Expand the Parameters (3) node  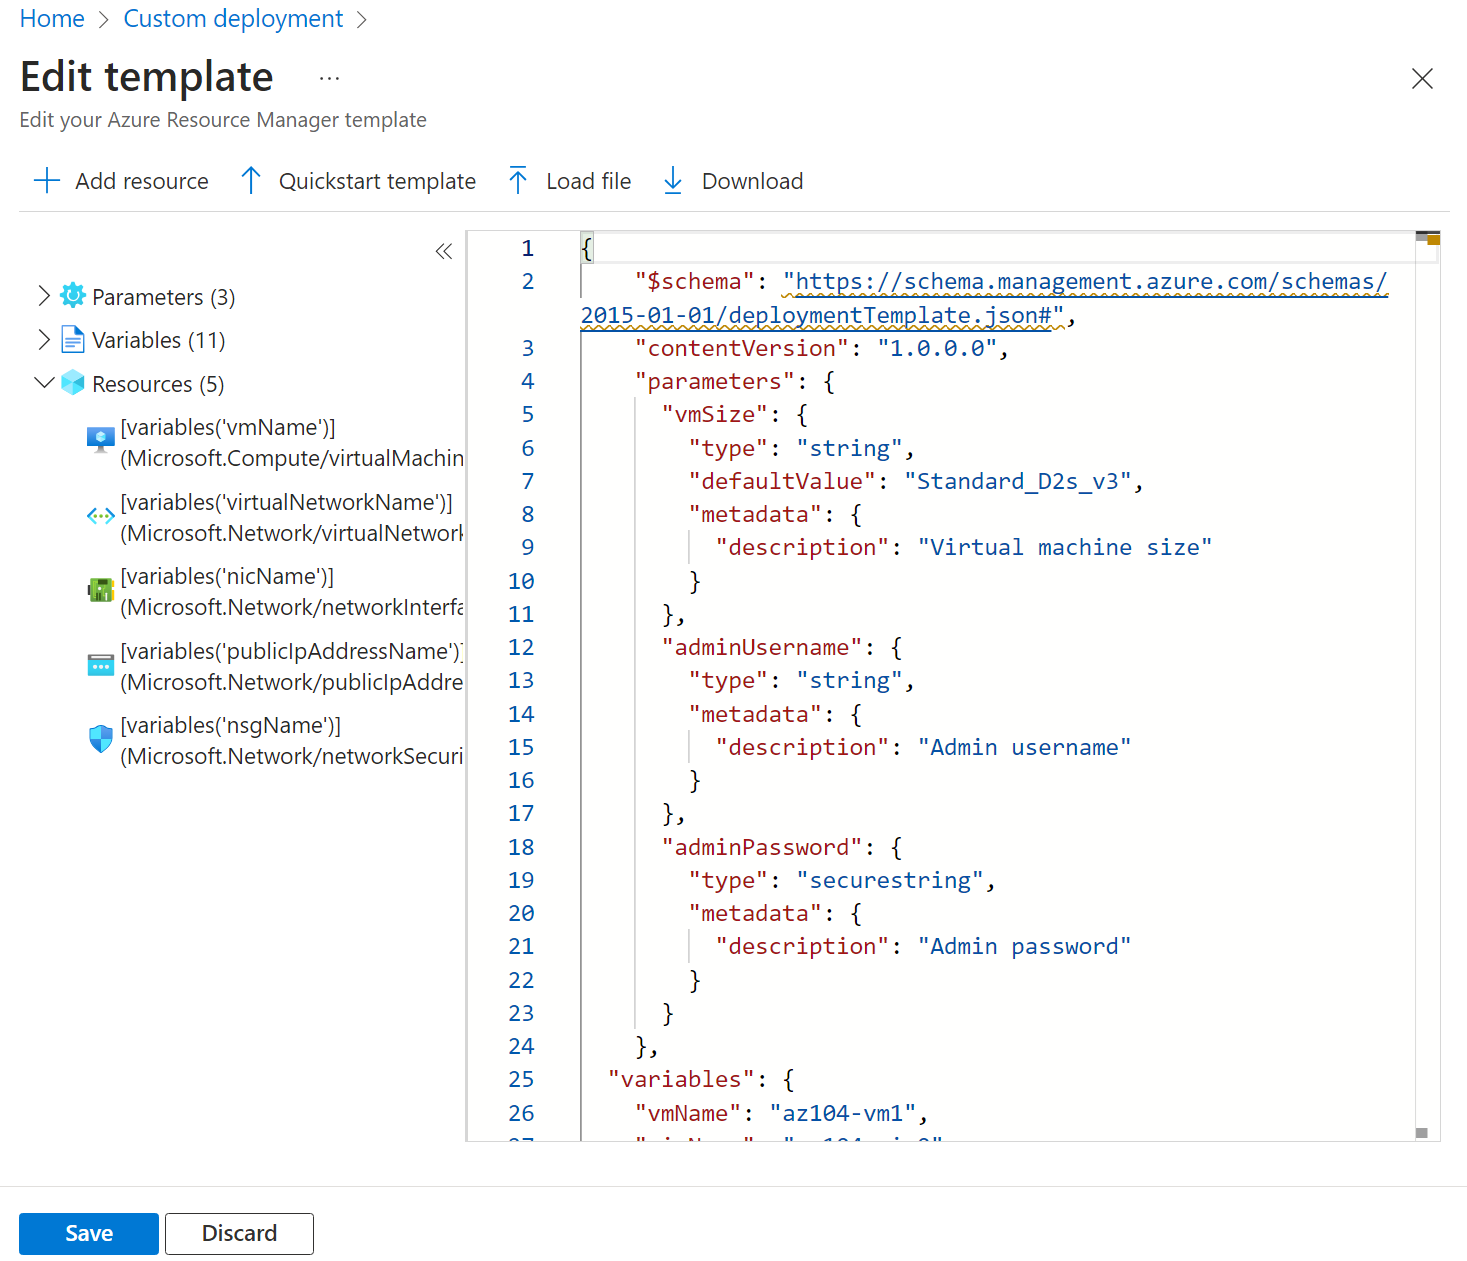(44, 296)
